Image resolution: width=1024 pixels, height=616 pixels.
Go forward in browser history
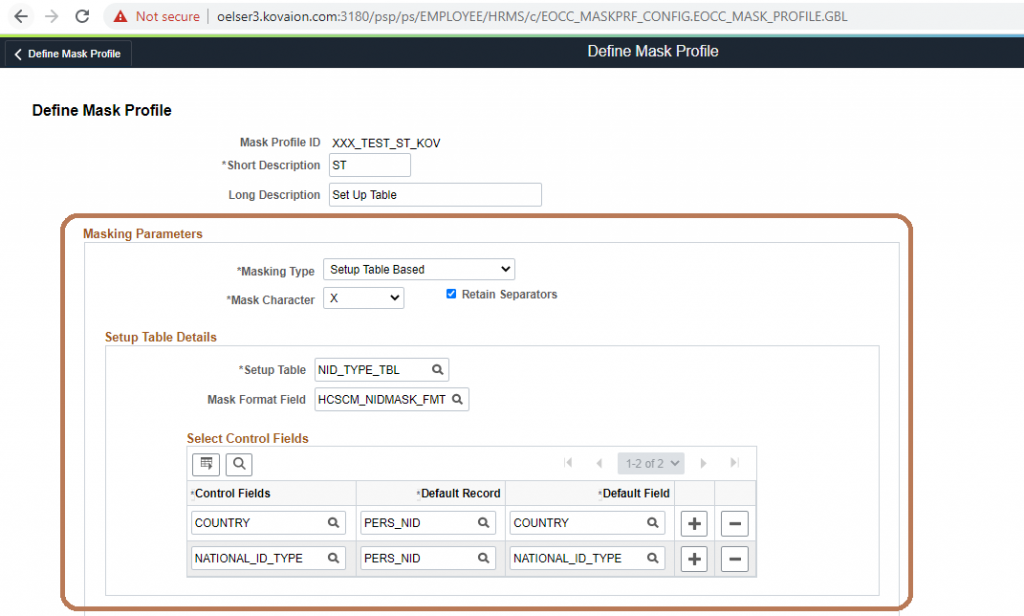tap(52, 16)
